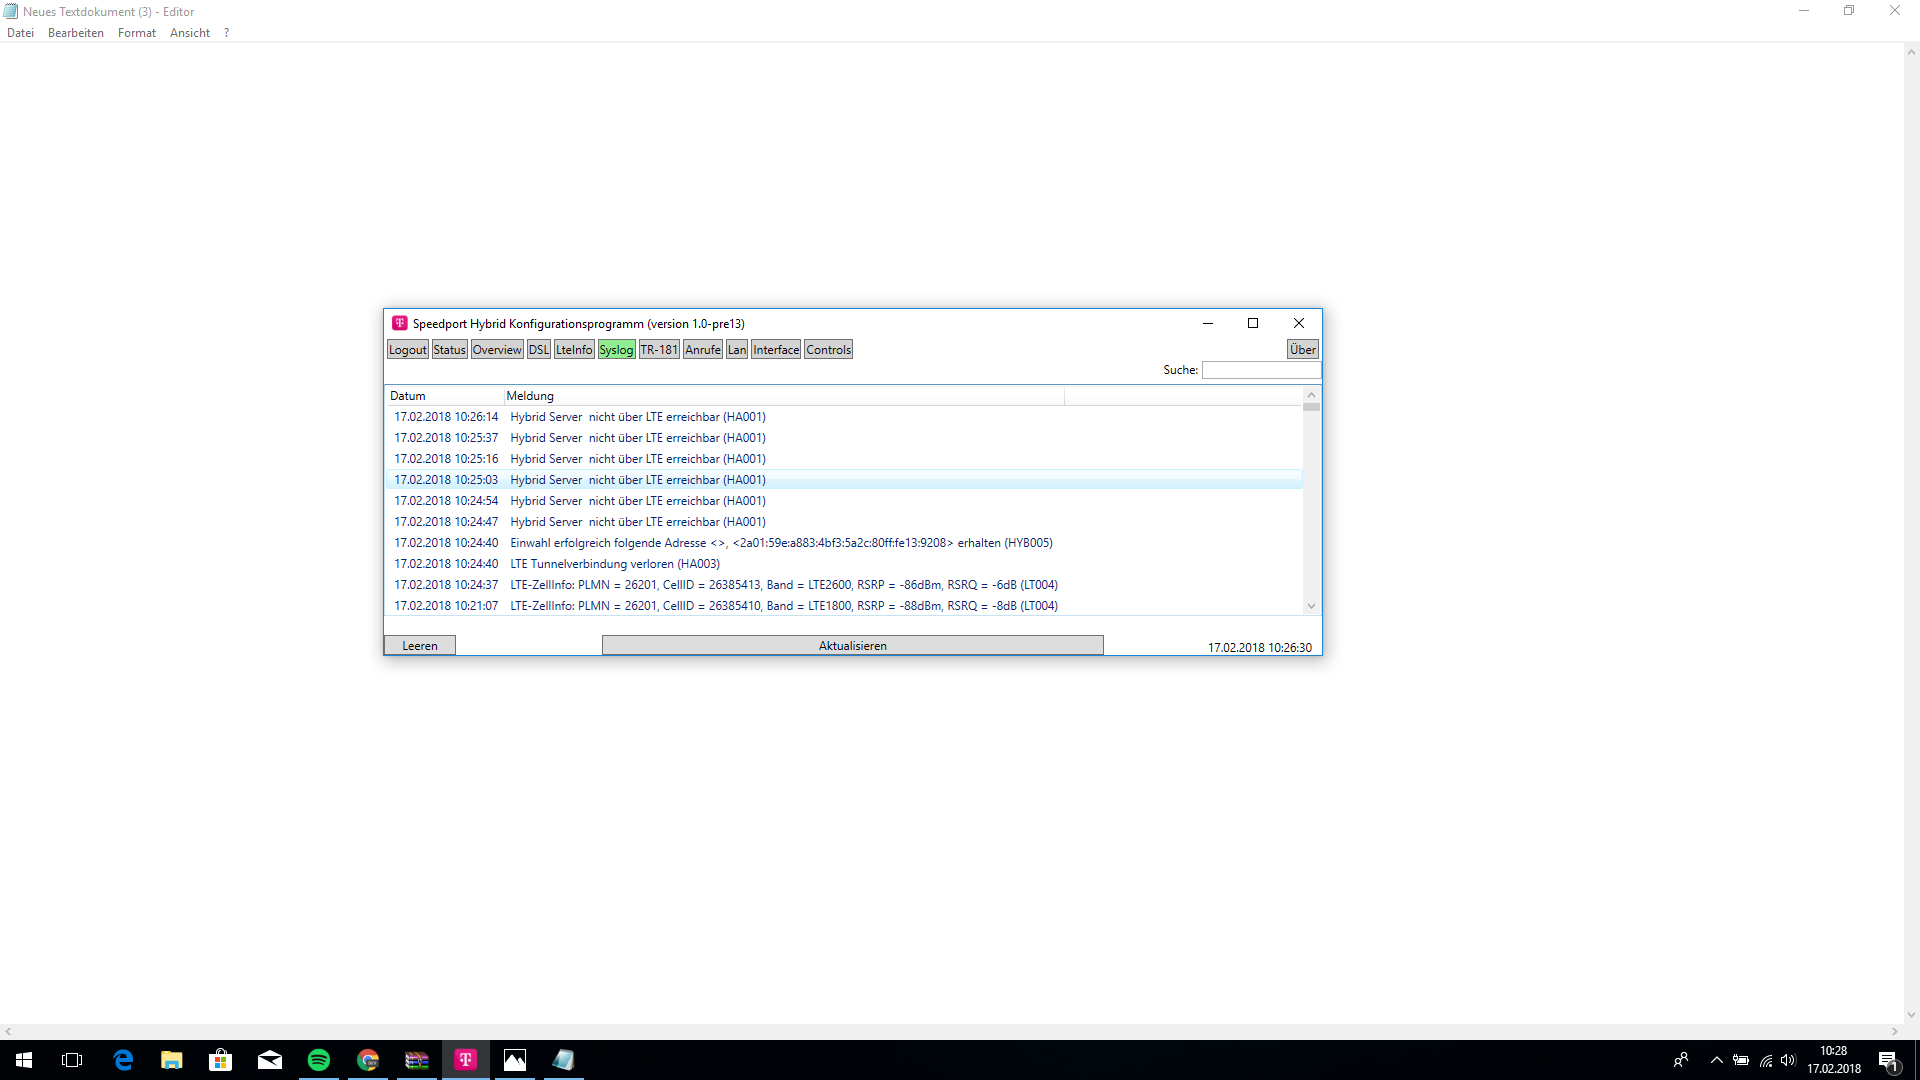1920x1080 pixels.
Task: Launch Microsoft Edge from the taskbar
Action: pyautogui.click(x=123, y=1060)
